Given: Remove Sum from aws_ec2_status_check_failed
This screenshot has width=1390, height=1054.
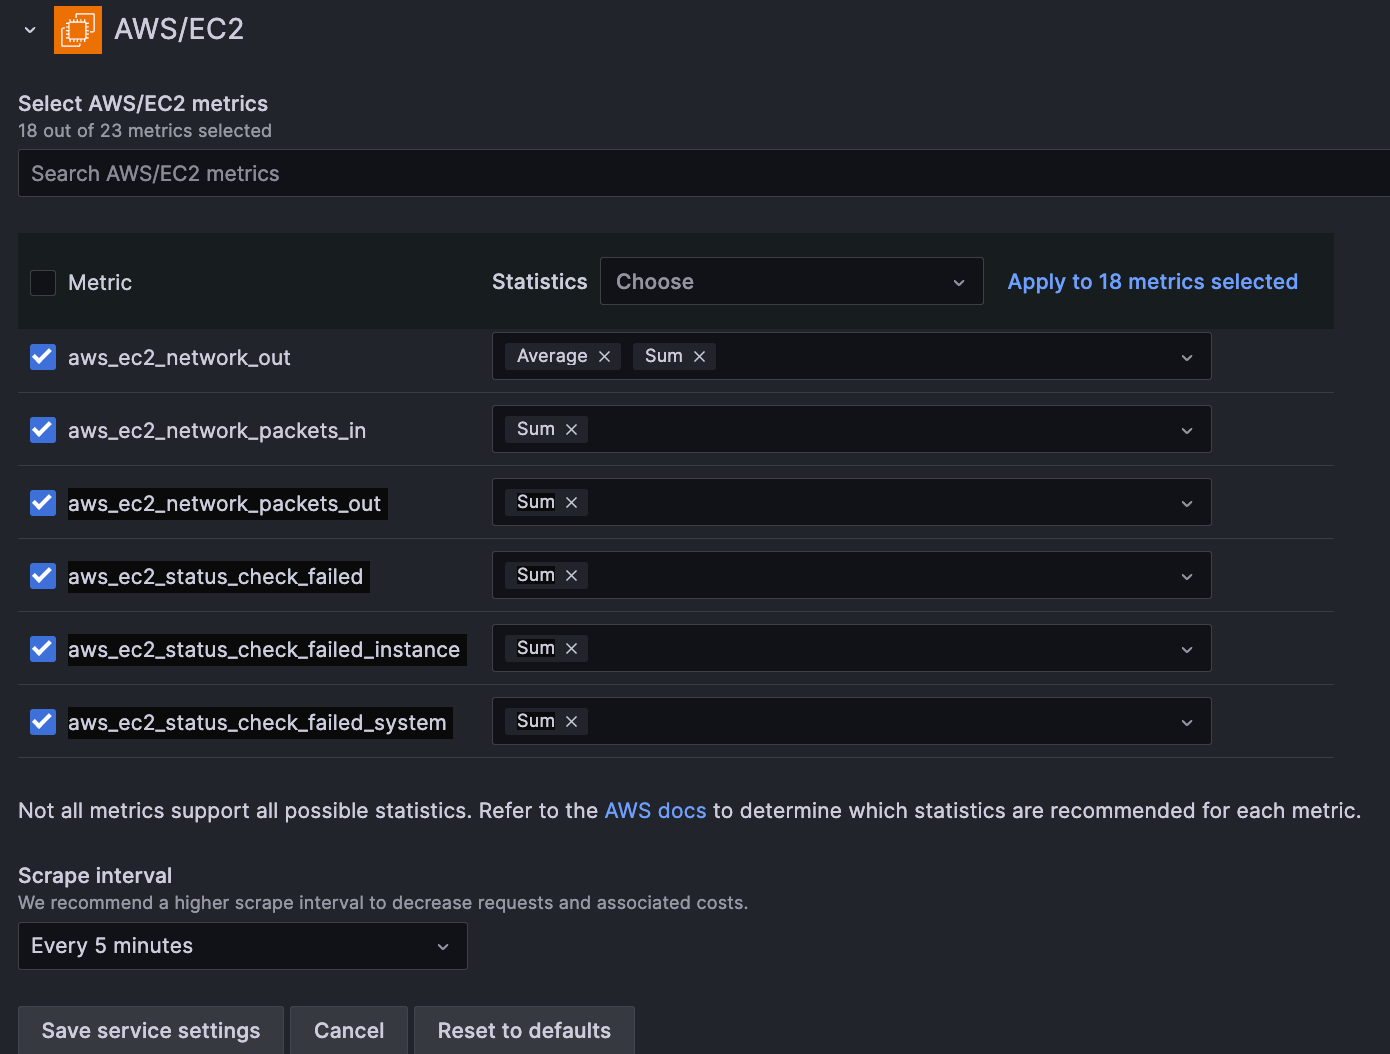Looking at the screenshot, I should tap(571, 575).
